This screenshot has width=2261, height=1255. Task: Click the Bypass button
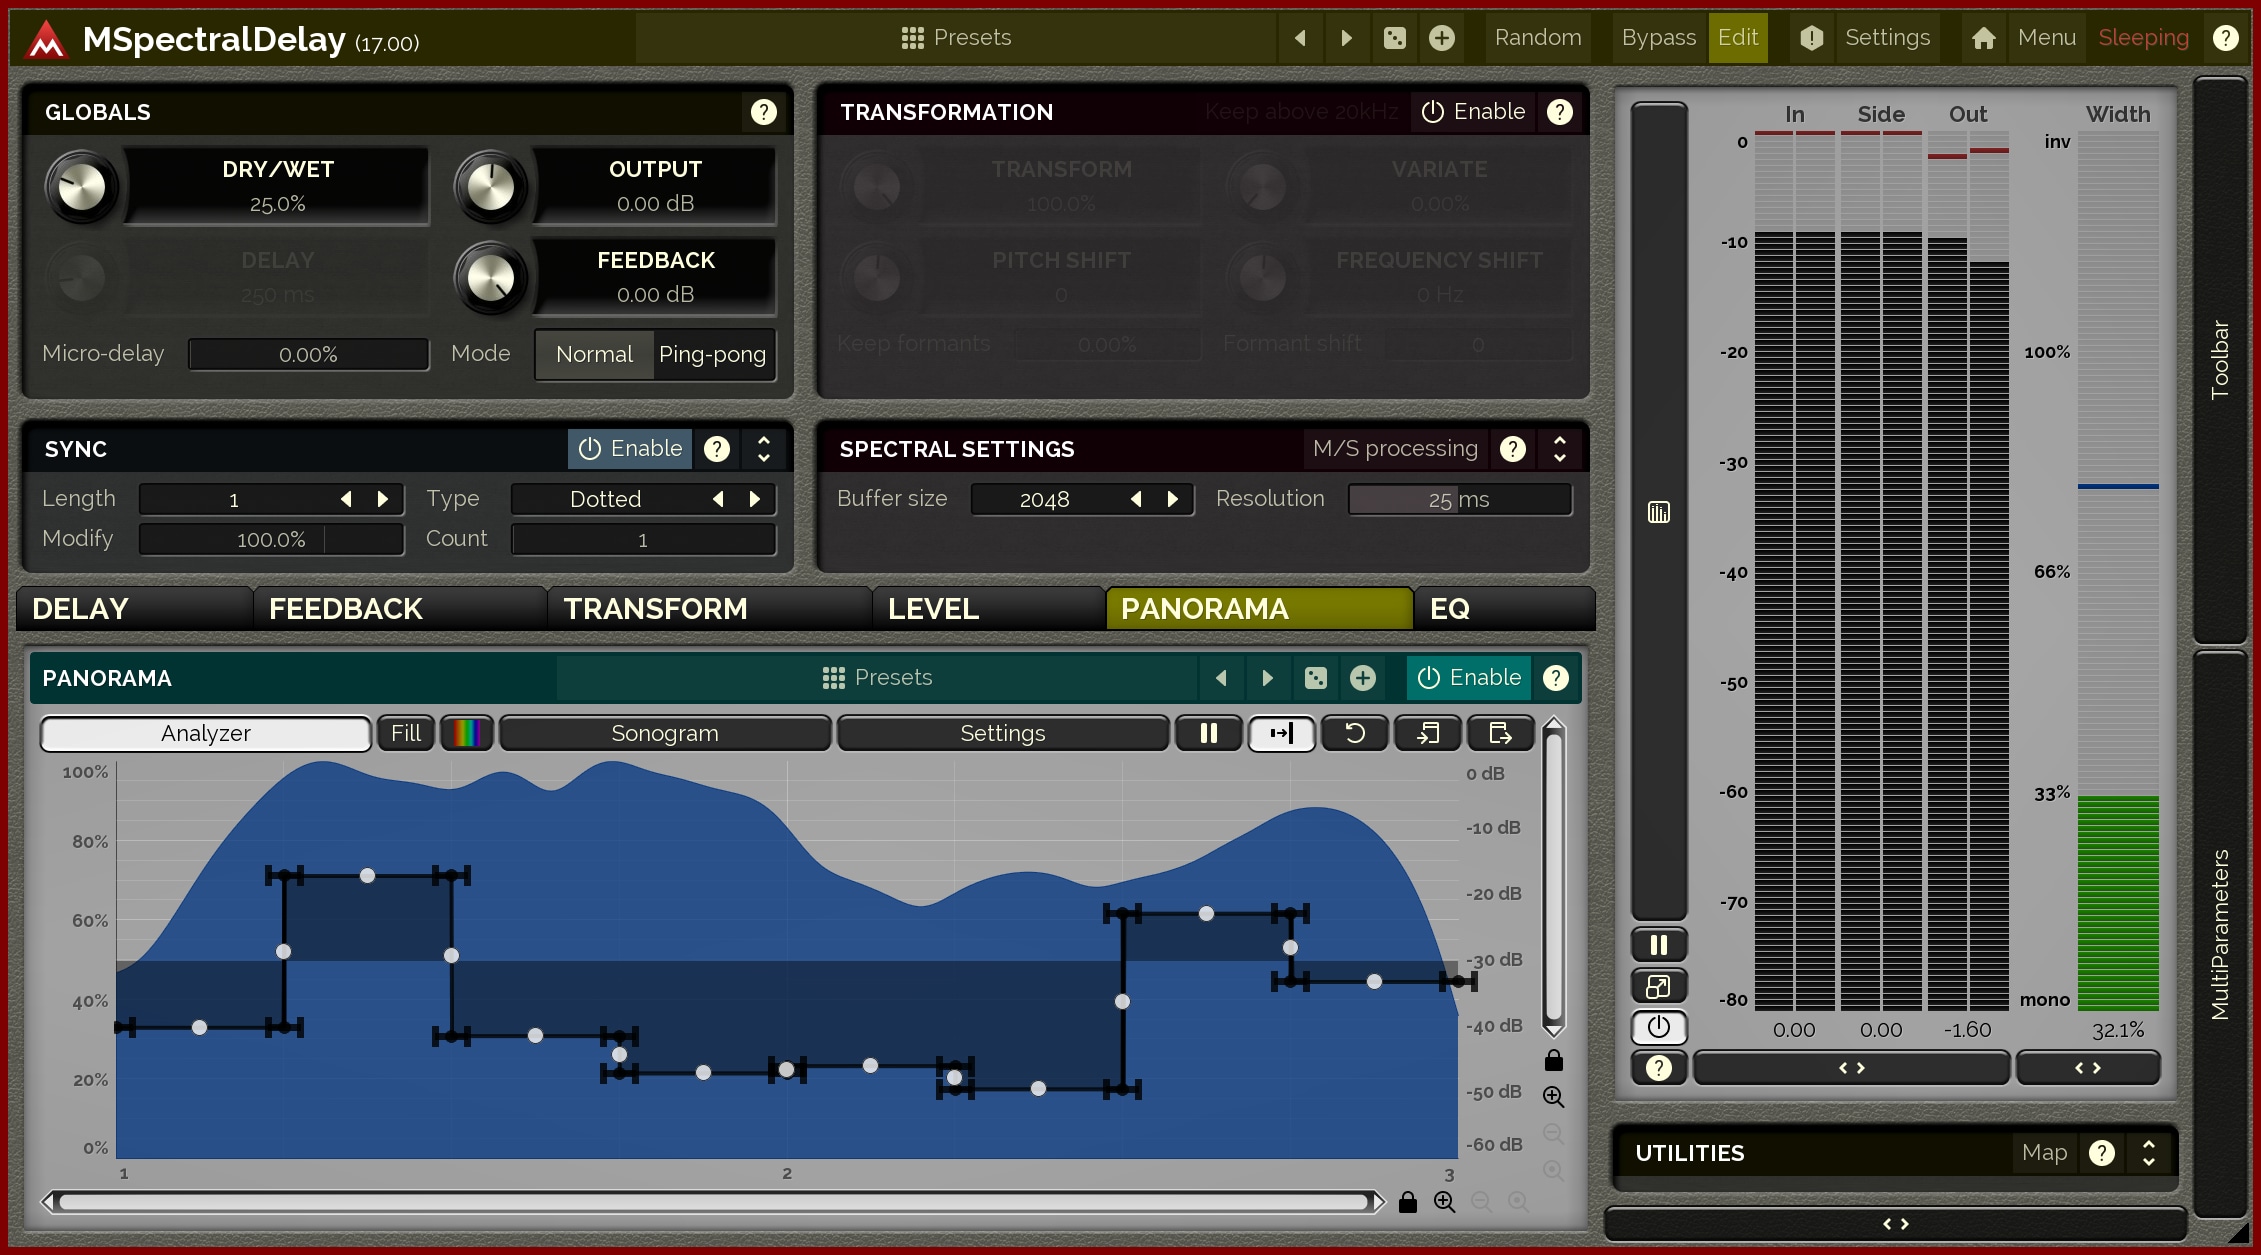[x=1658, y=38]
